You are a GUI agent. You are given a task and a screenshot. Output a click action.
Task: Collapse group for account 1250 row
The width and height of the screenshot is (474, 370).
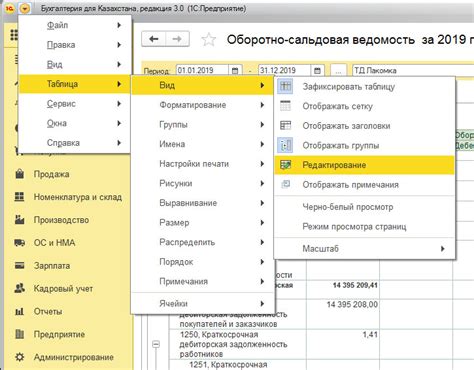(156, 344)
